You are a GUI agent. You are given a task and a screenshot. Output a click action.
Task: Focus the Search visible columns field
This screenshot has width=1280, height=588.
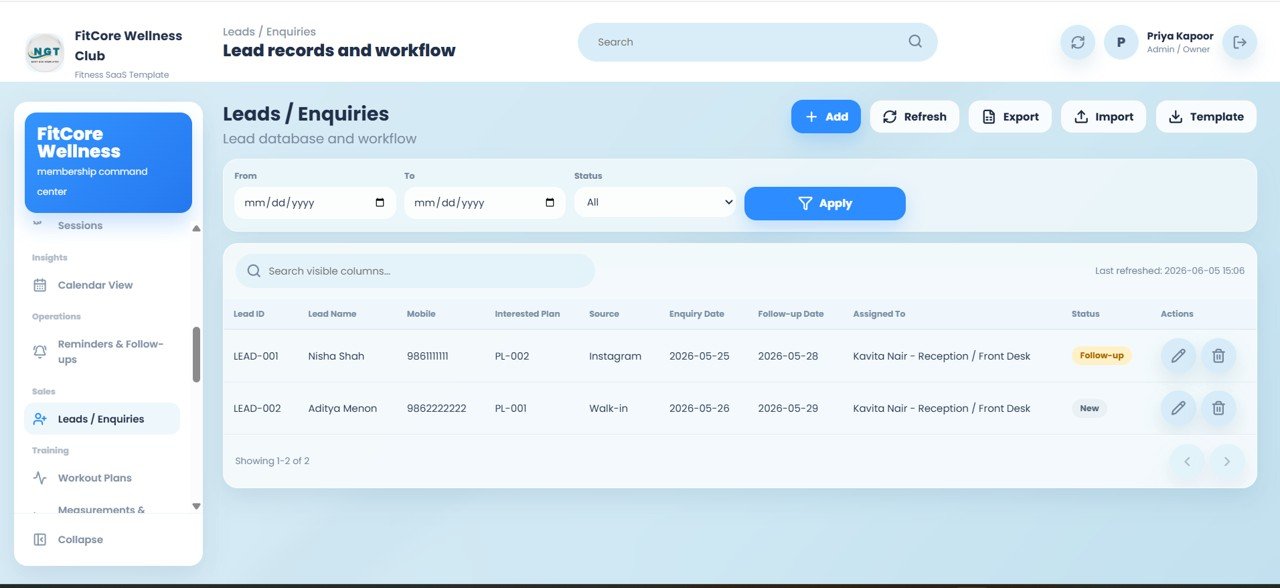click(415, 271)
